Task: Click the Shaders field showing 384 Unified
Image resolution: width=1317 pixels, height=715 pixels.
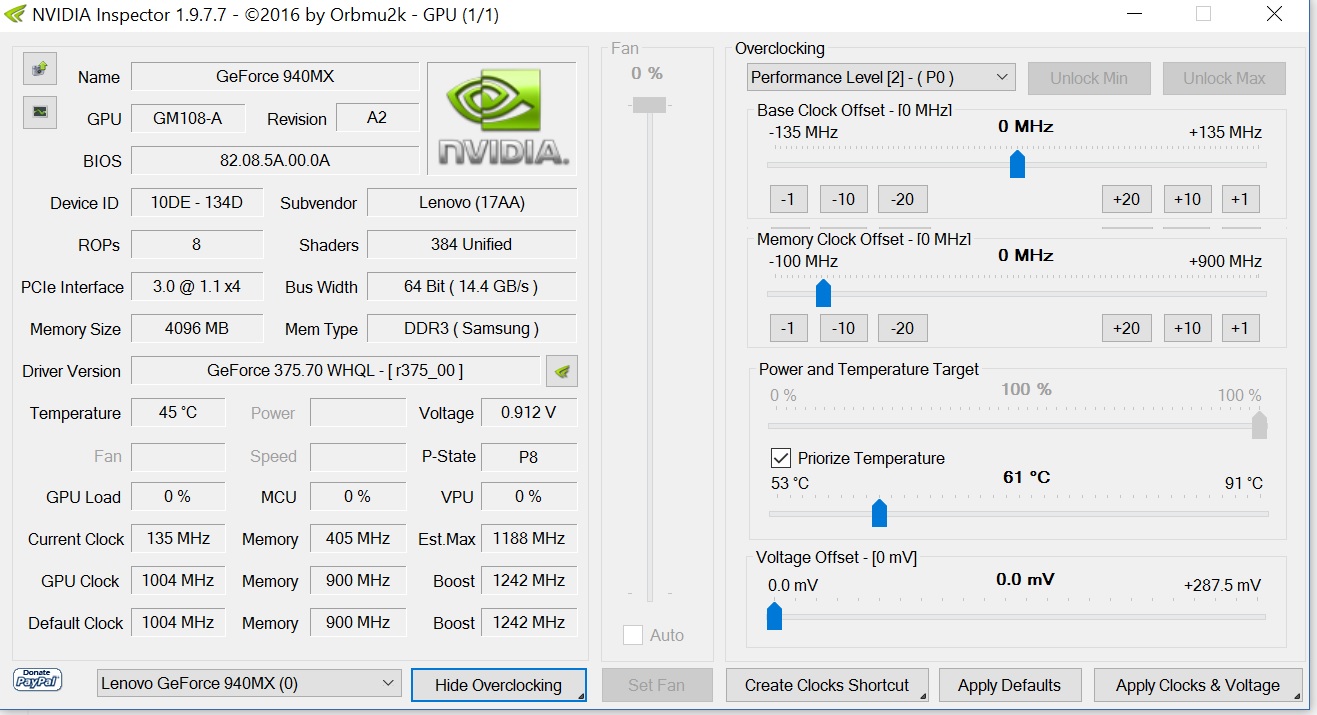Action: (x=472, y=244)
